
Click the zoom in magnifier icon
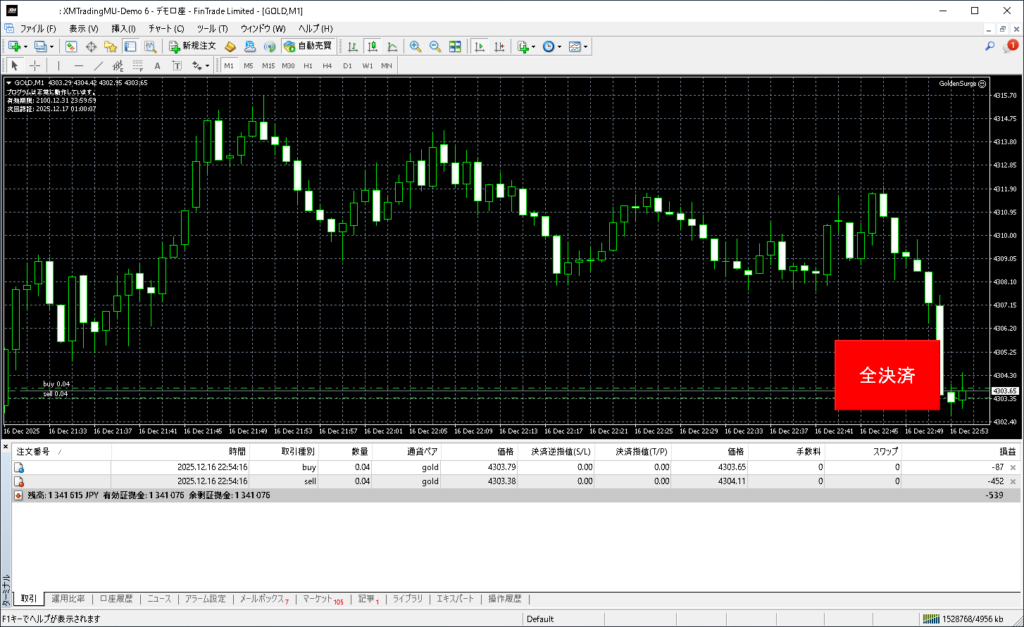415,47
